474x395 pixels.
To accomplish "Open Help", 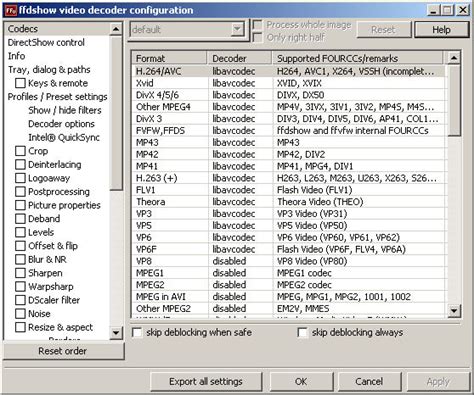I will pyautogui.click(x=441, y=30).
